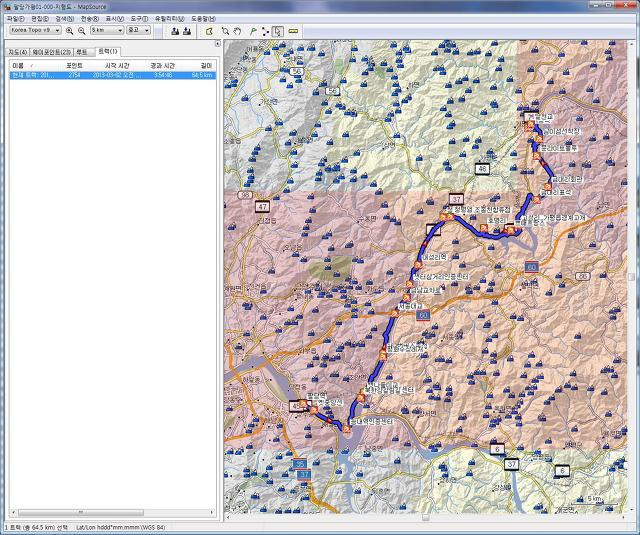The height and width of the screenshot is (535, 640).
Task: Click the Receive from Device toolbar icon
Action: tap(187, 31)
